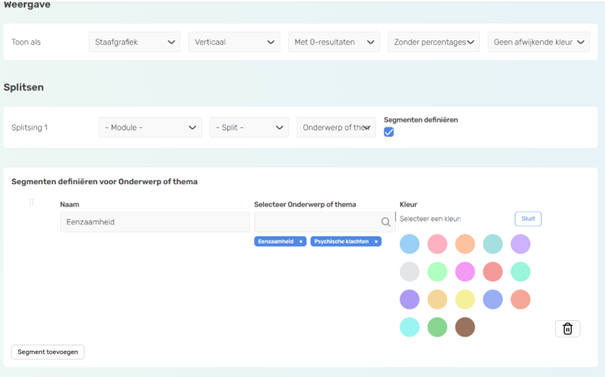
Task: Open the Staafgrafiek display type dropdown
Action: coord(135,42)
